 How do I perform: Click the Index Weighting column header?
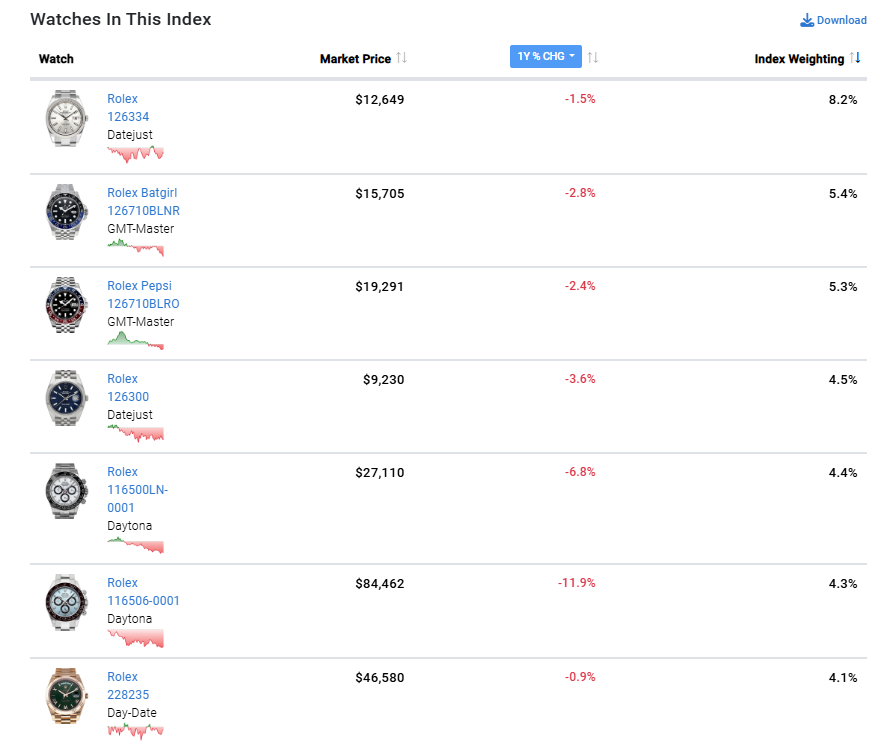[799, 59]
